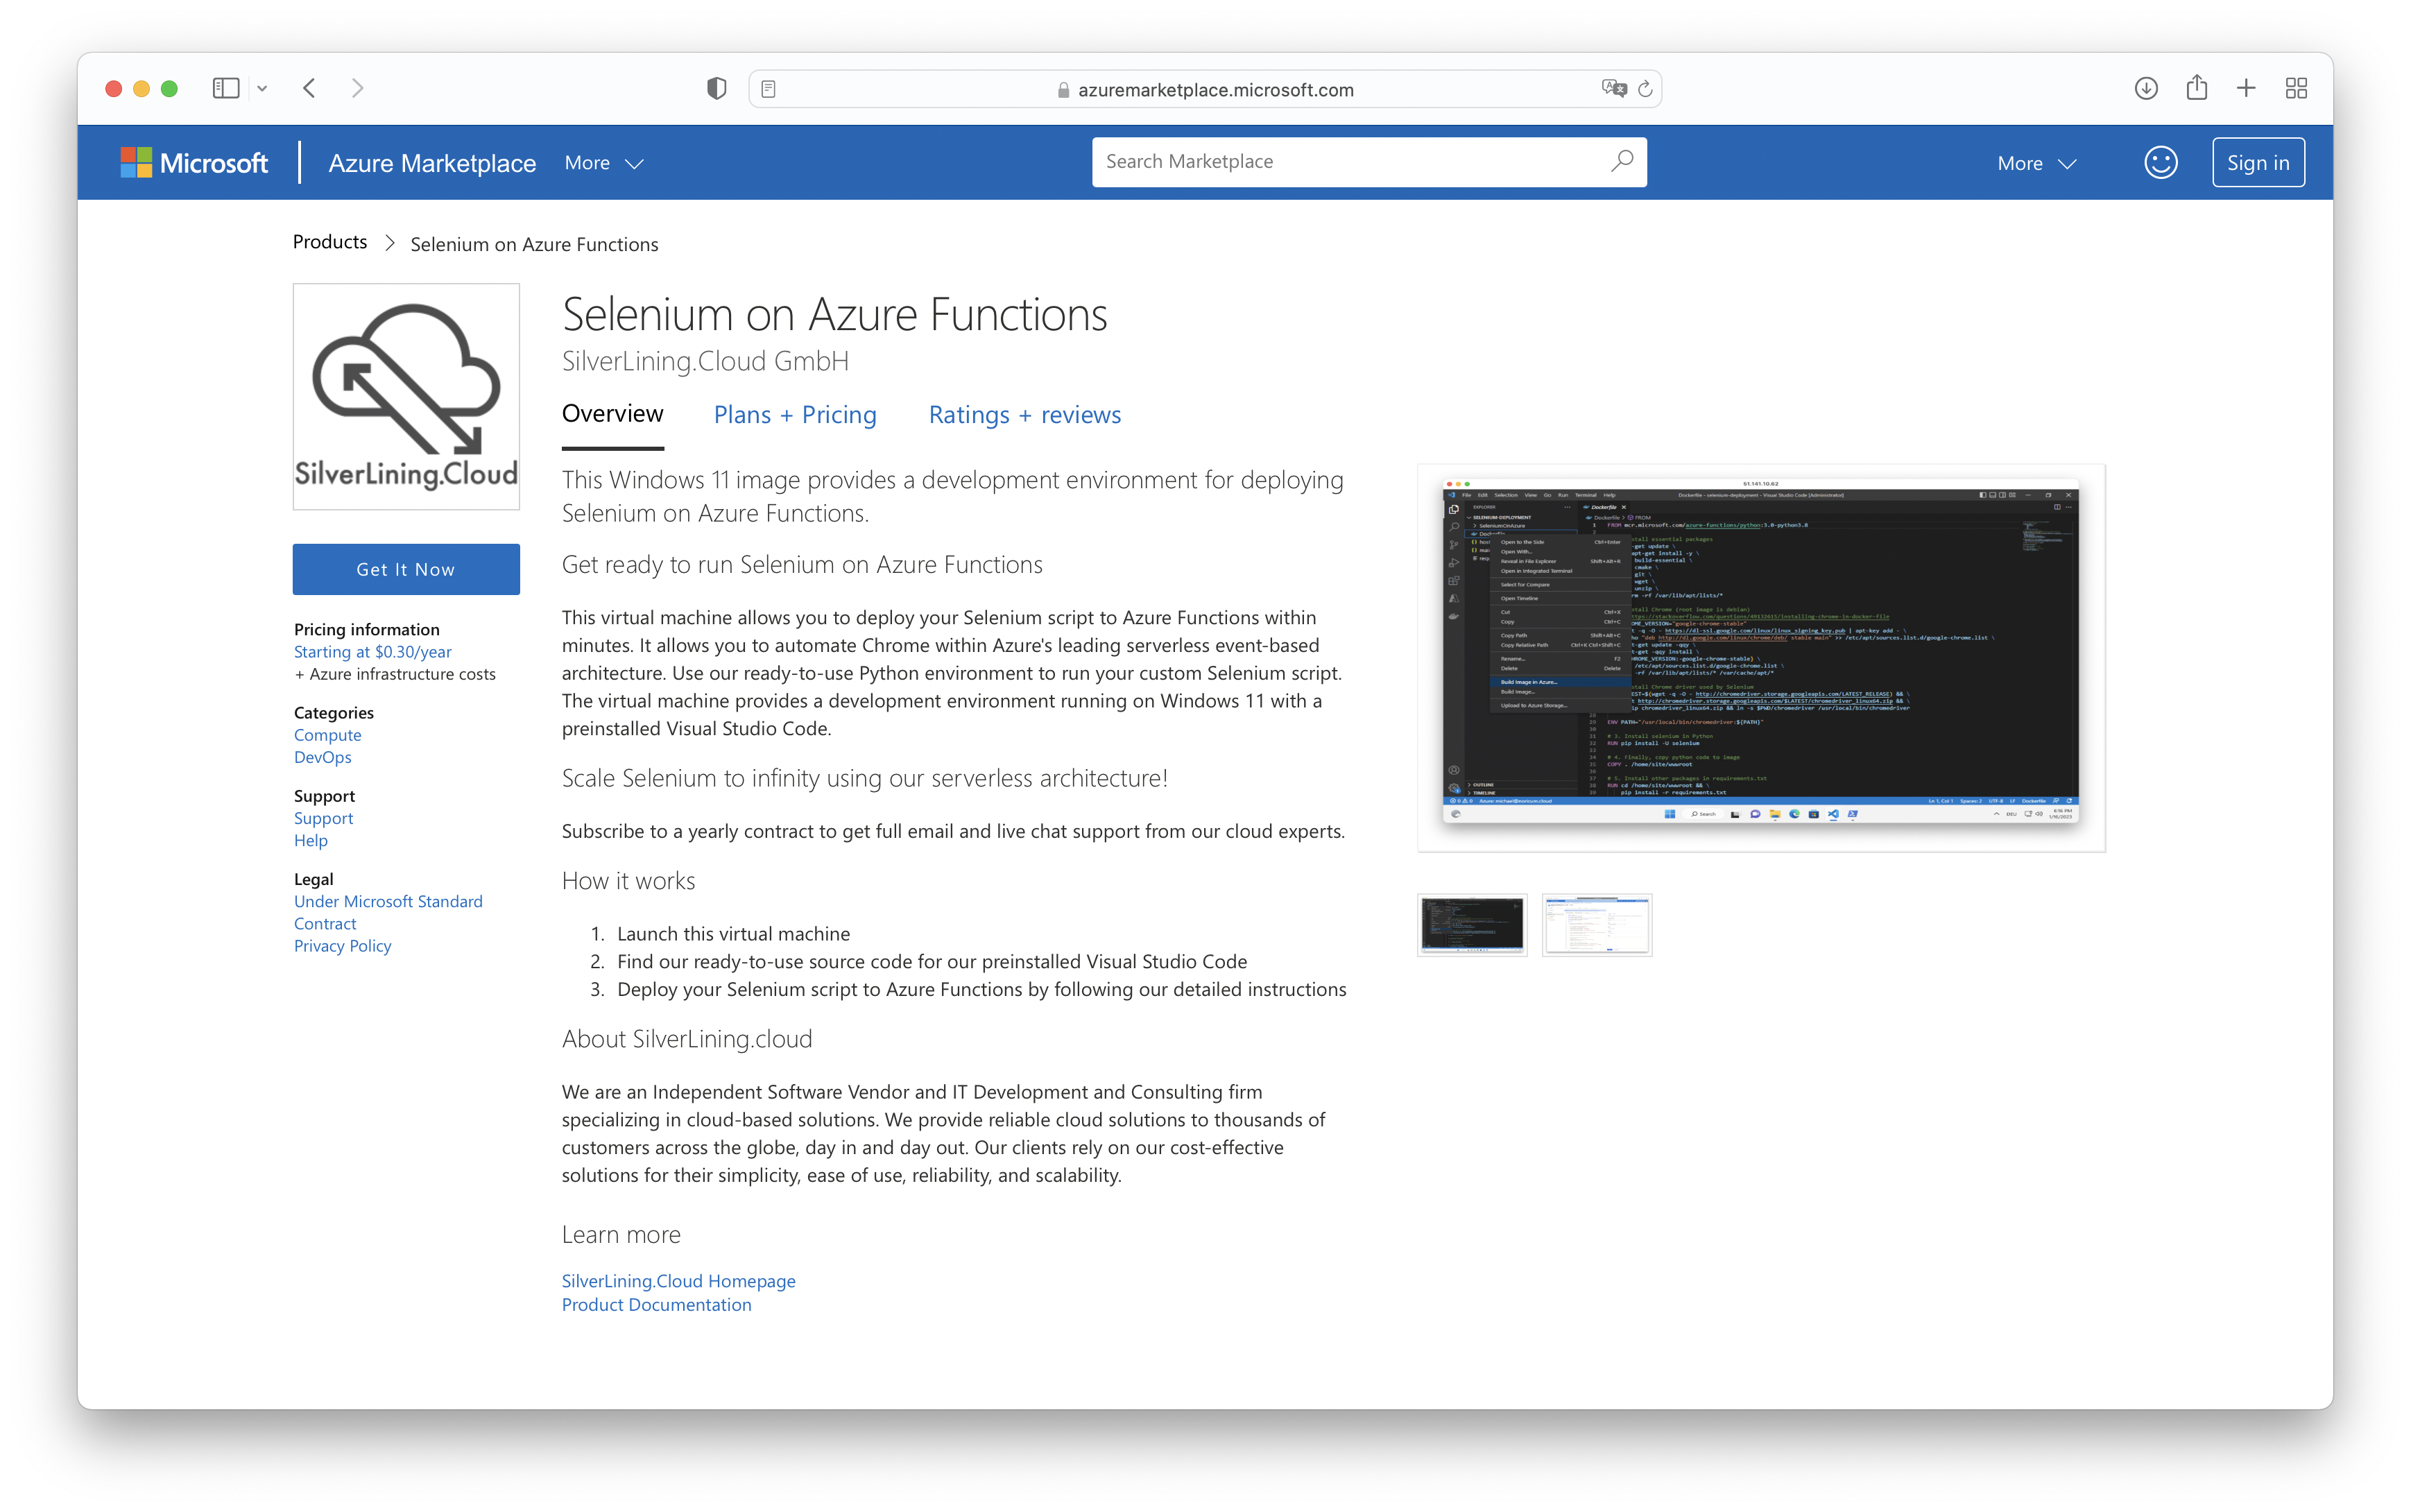The height and width of the screenshot is (1512, 2411).
Task: Click the search magnifier icon
Action: click(1622, 161)
